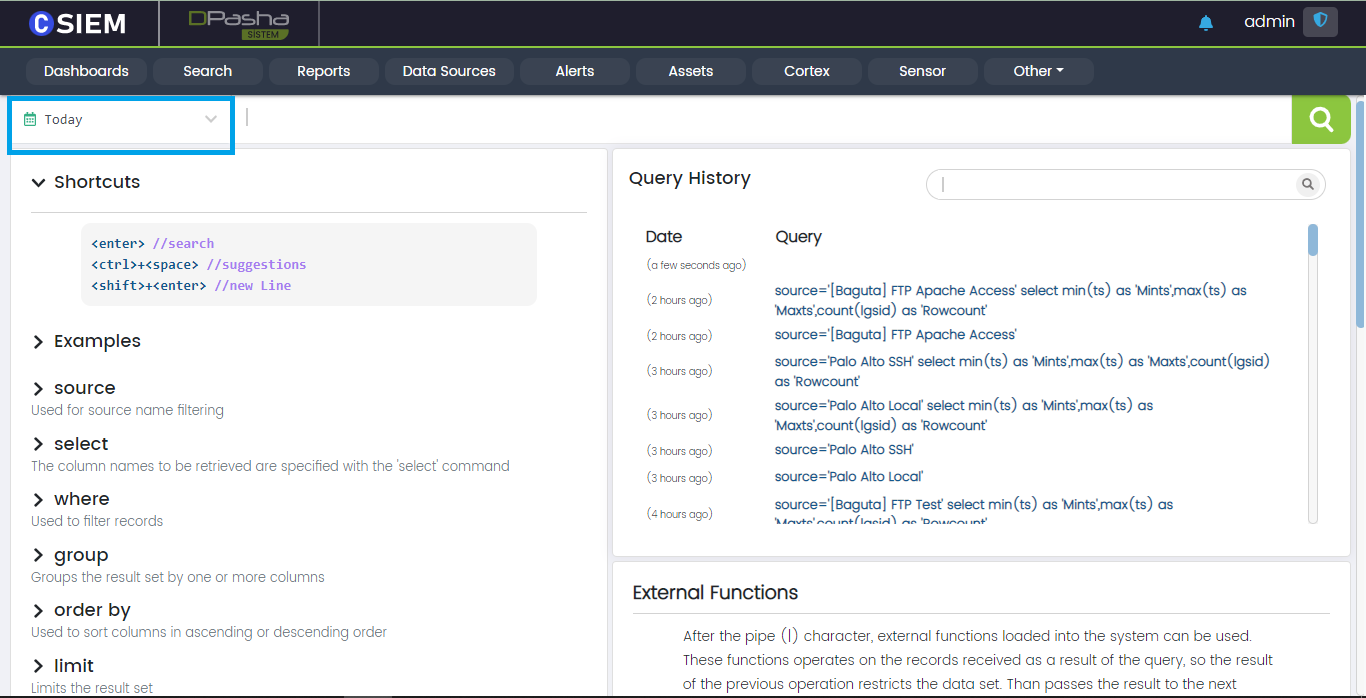Open the admin shield user icon

(x=1320, y=22)
